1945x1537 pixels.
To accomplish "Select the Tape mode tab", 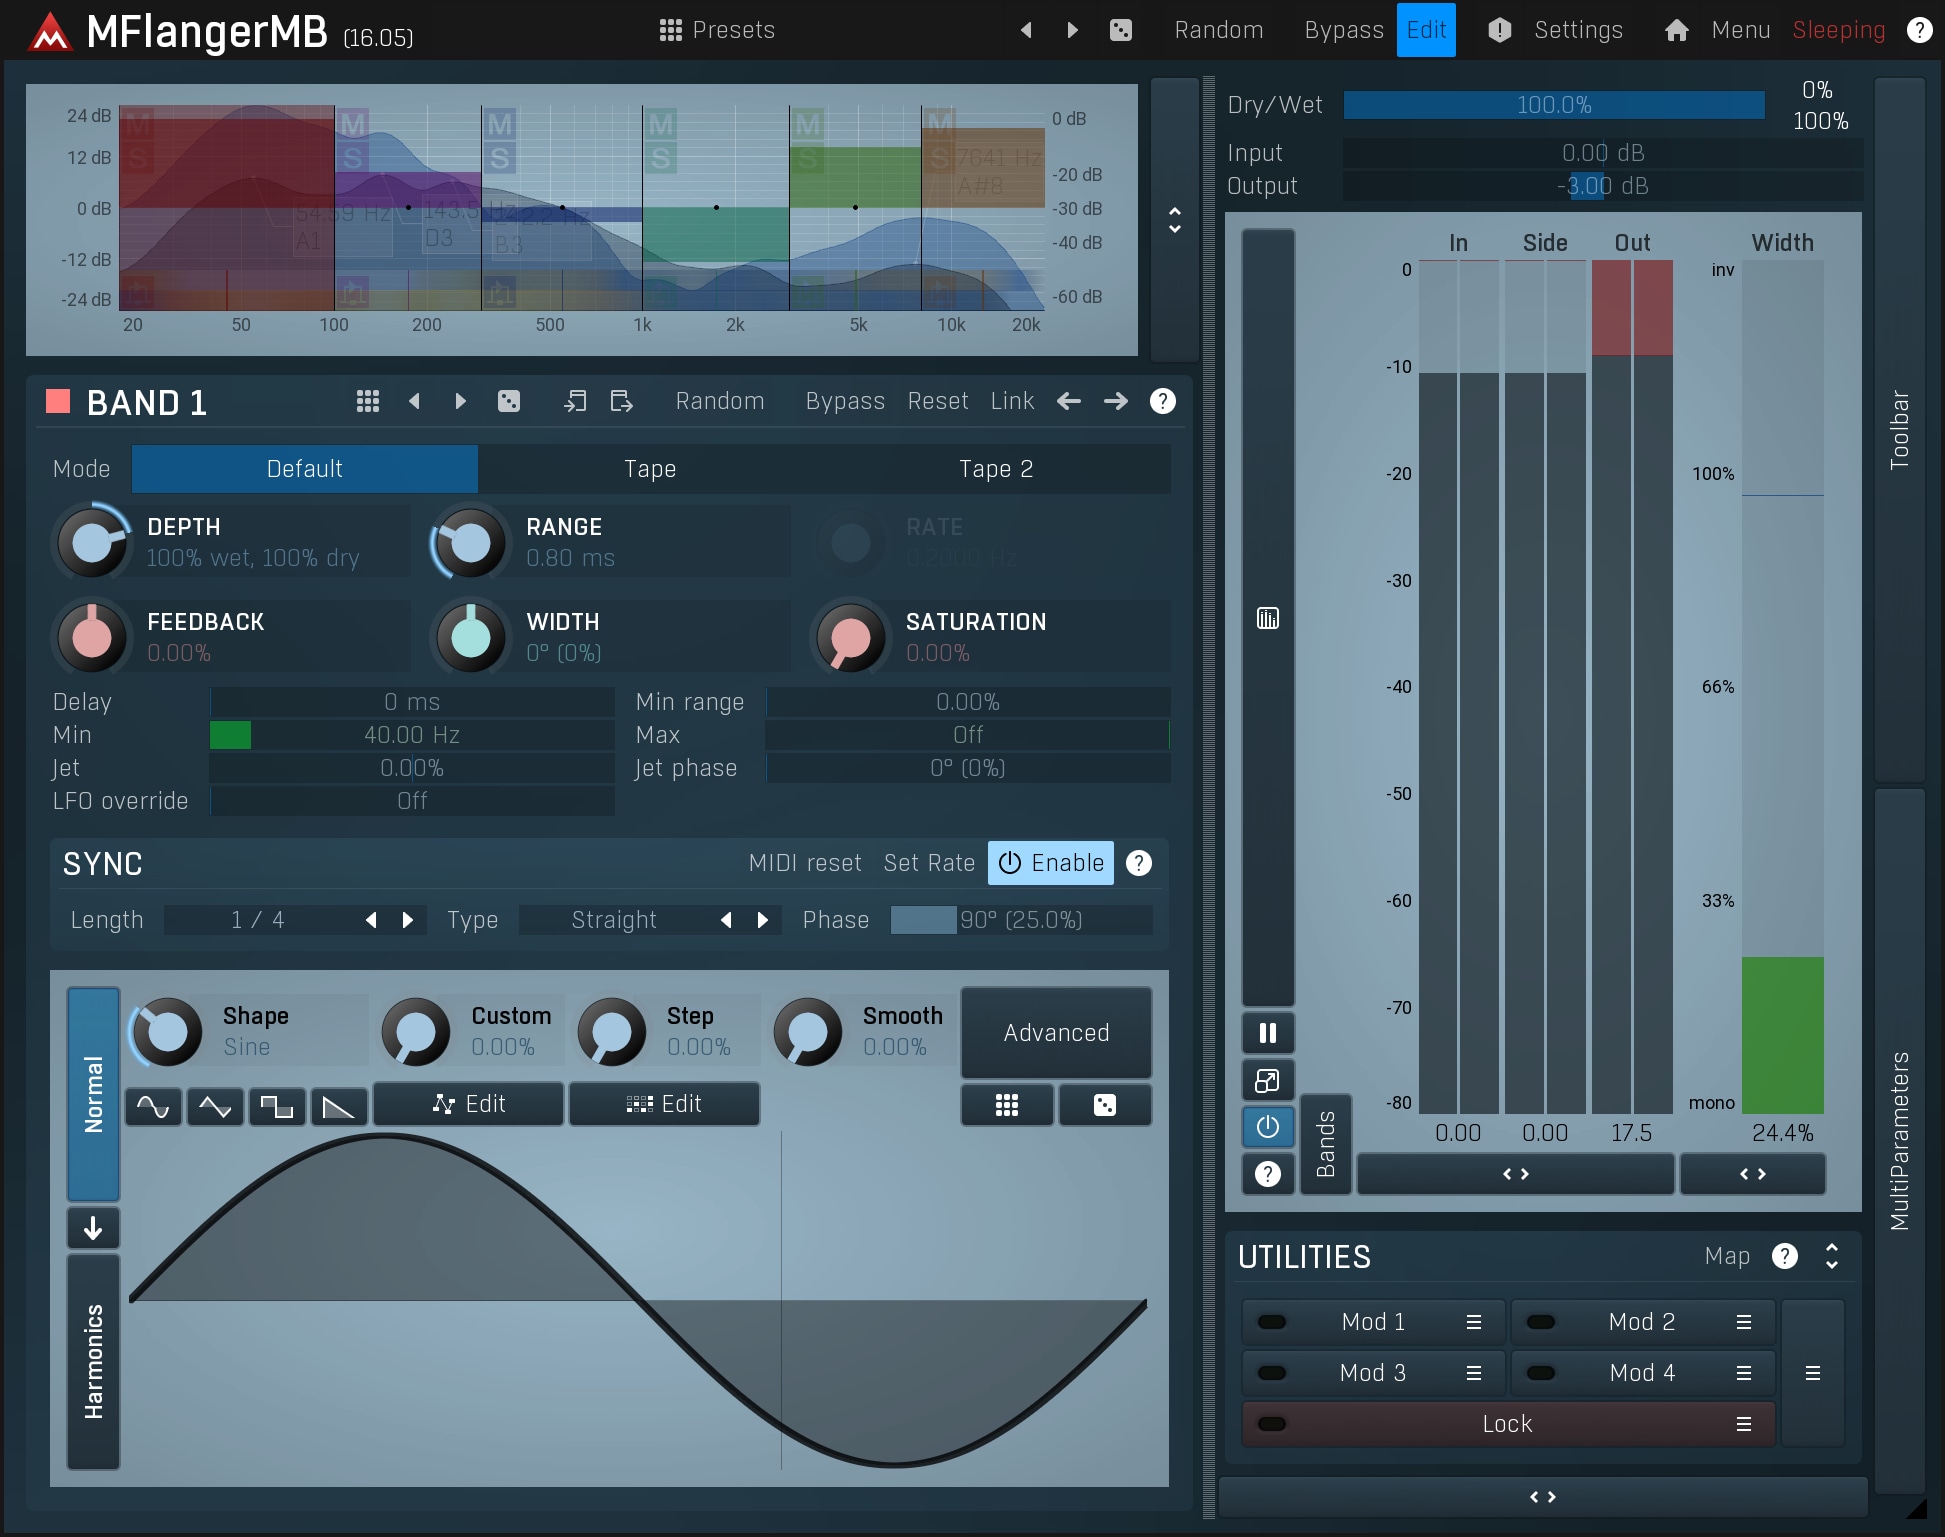I will [x=650, y=469].
